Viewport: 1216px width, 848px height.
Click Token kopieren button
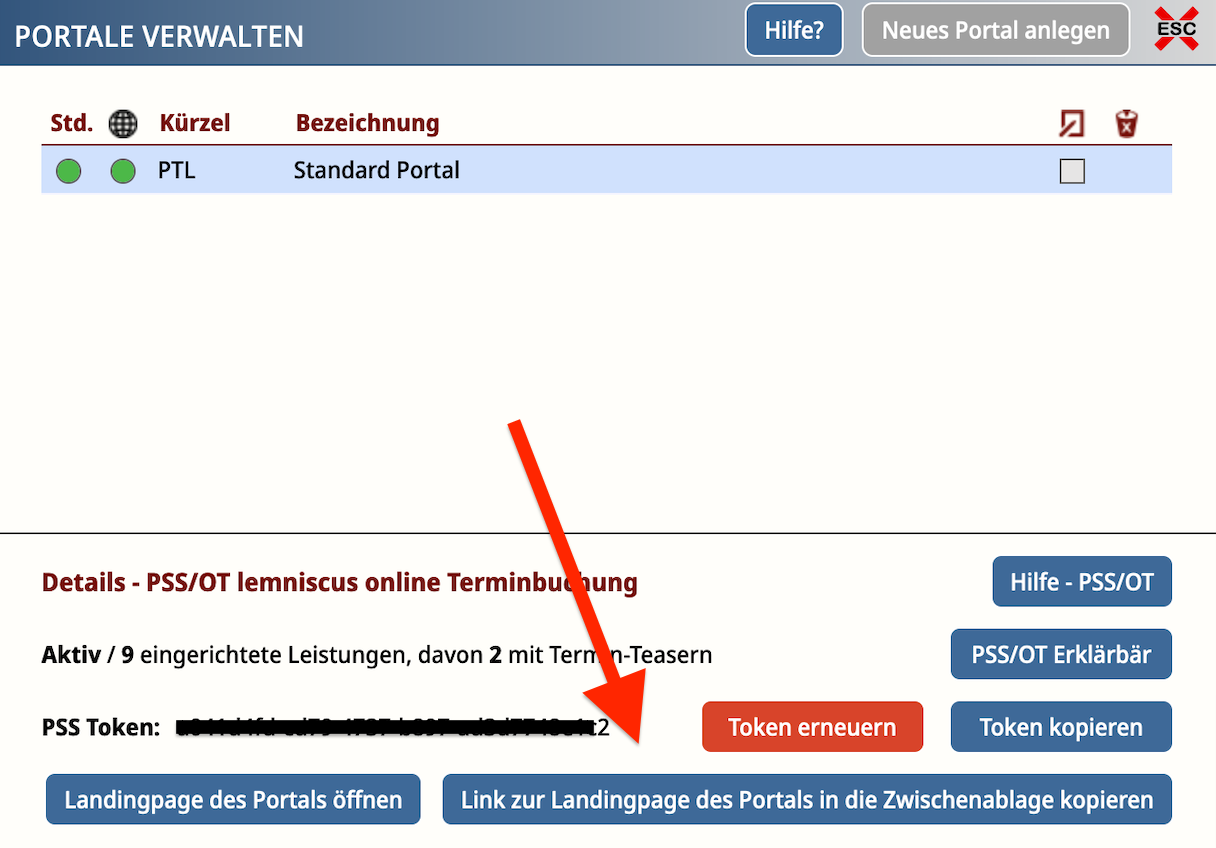coord(1060,727)
